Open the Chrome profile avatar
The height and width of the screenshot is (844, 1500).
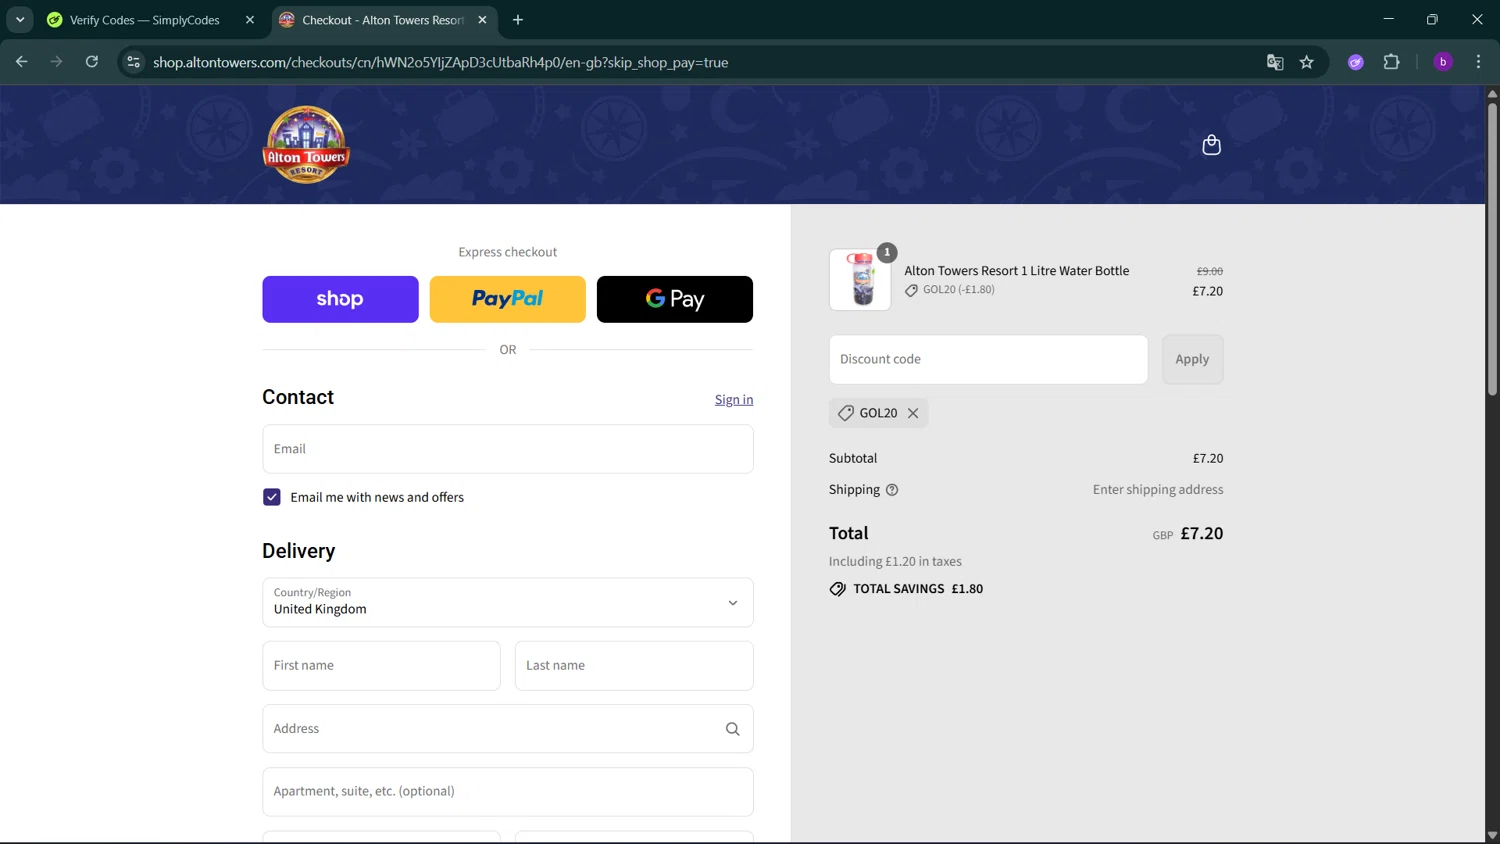pyautogui.click(x=1443, y=62)
